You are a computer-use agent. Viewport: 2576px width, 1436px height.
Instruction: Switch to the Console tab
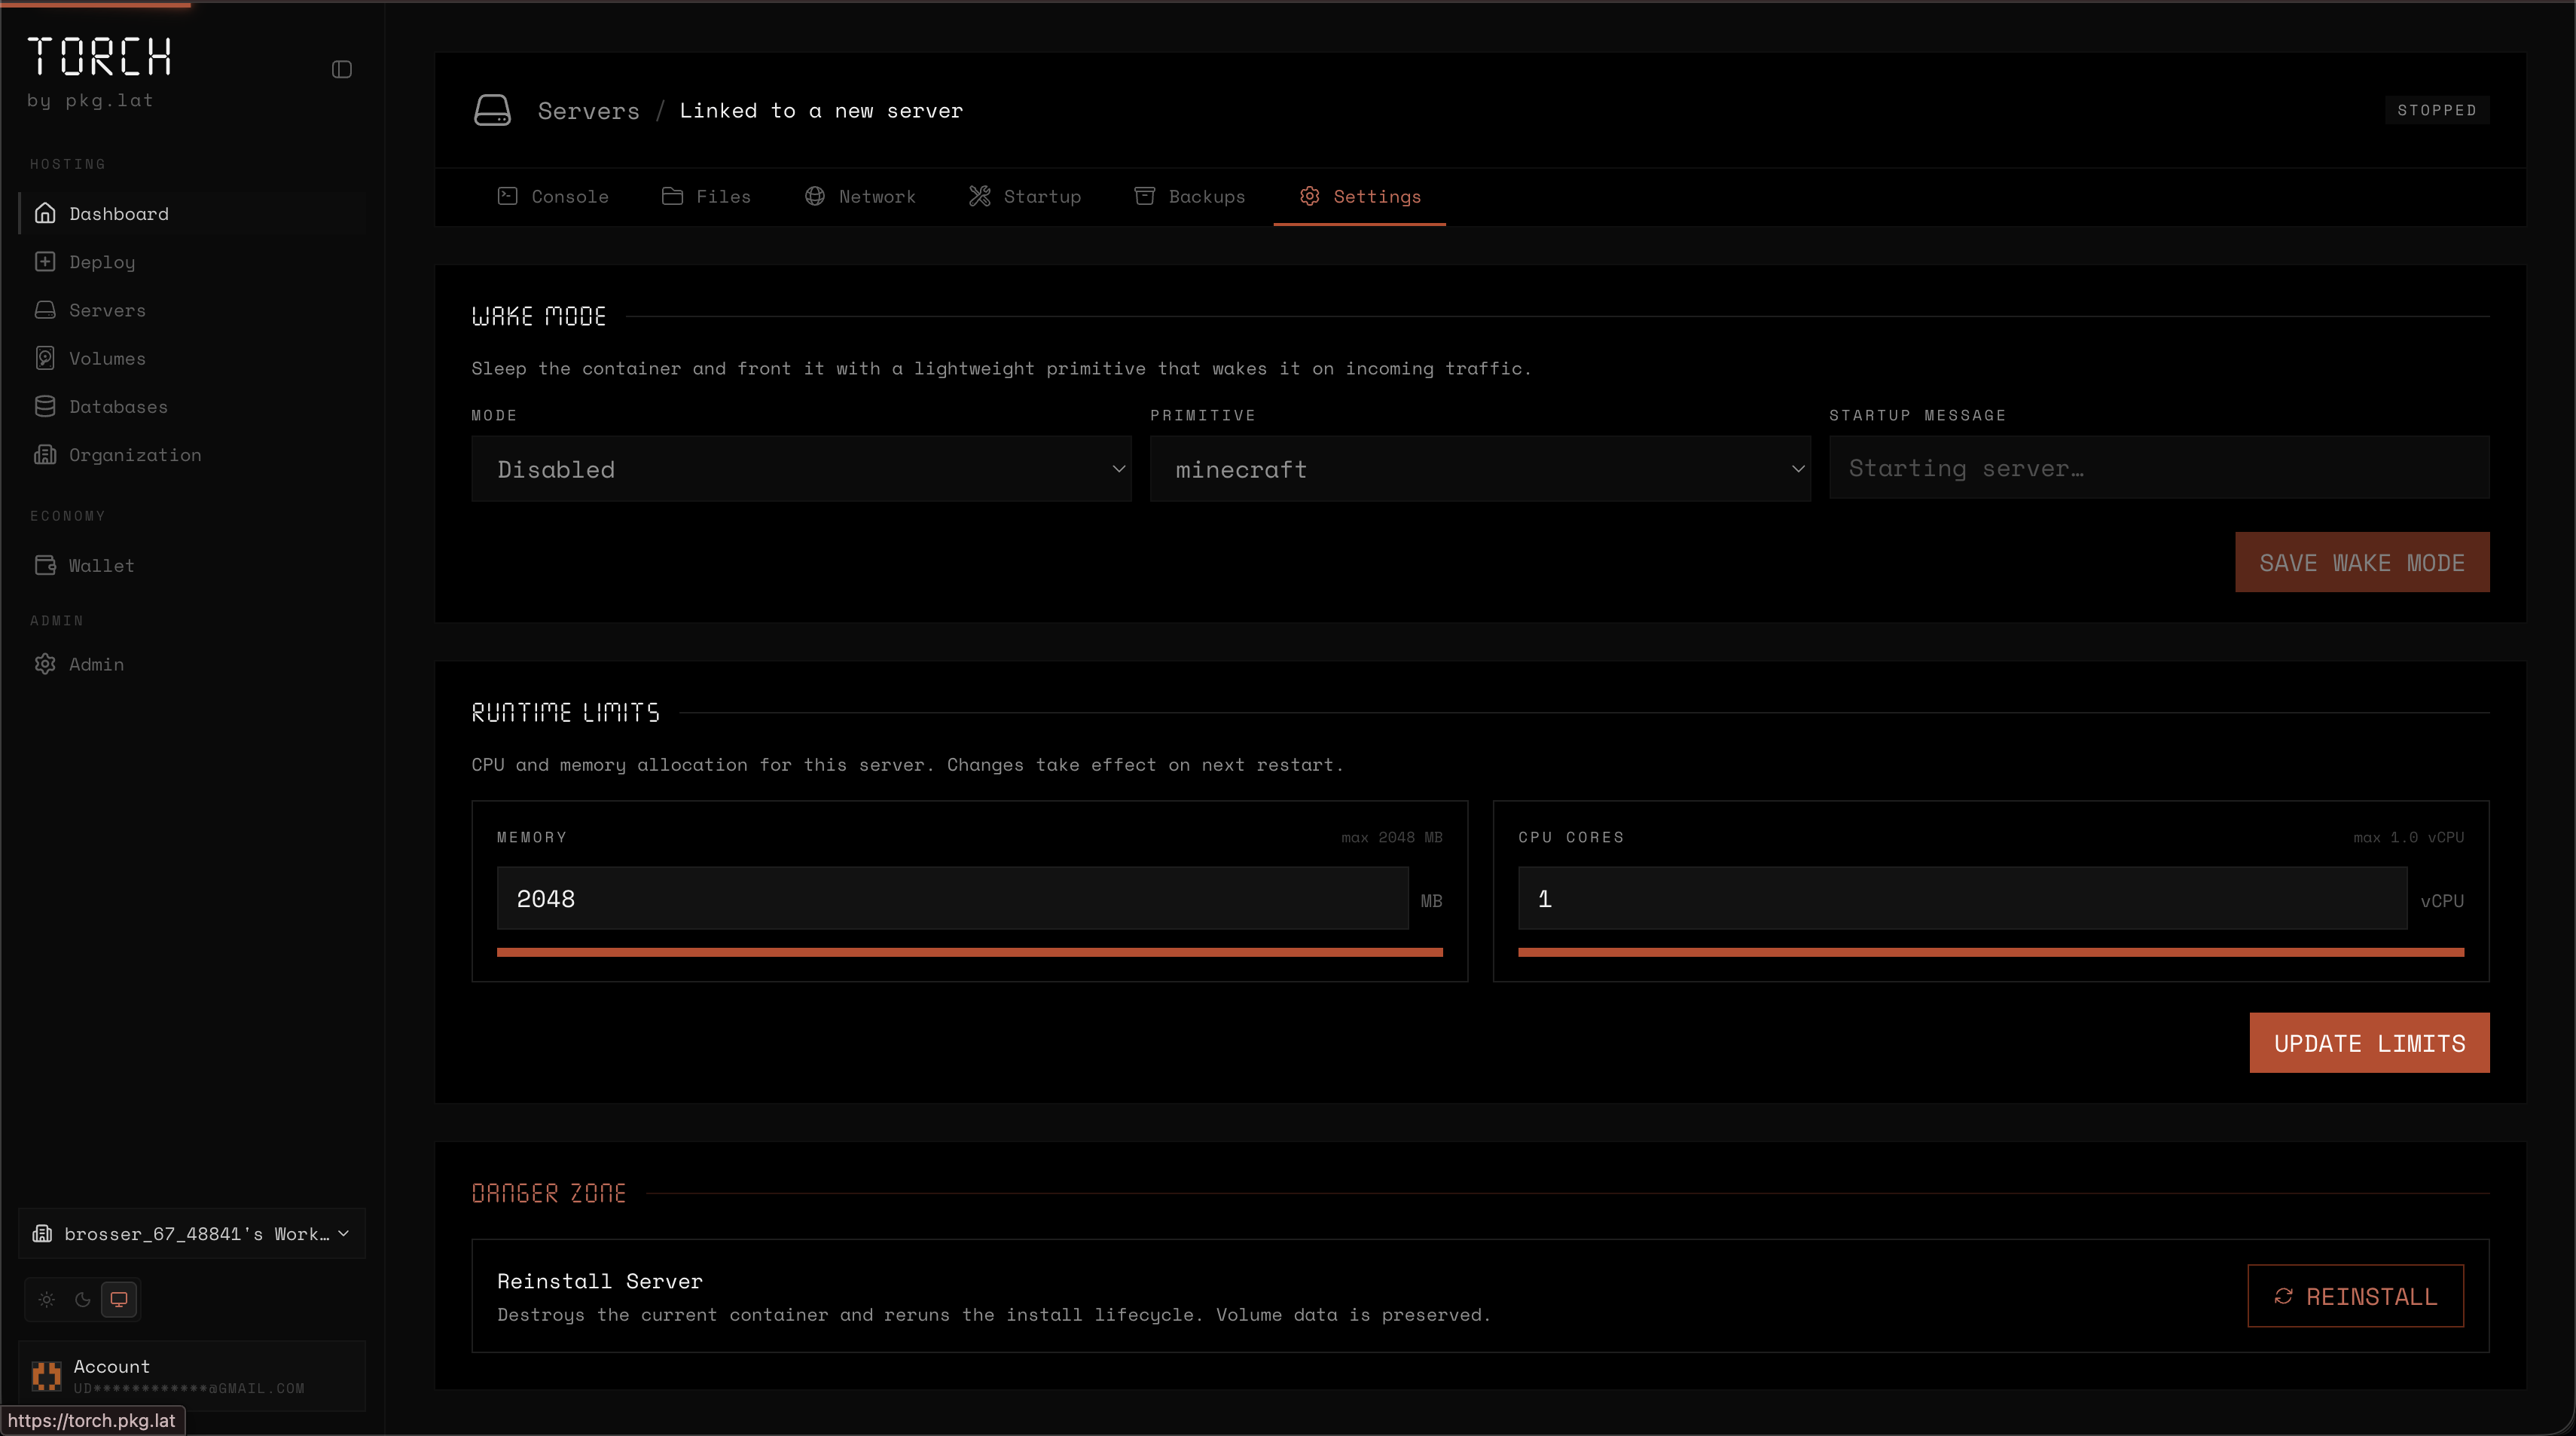coord(553,196)
